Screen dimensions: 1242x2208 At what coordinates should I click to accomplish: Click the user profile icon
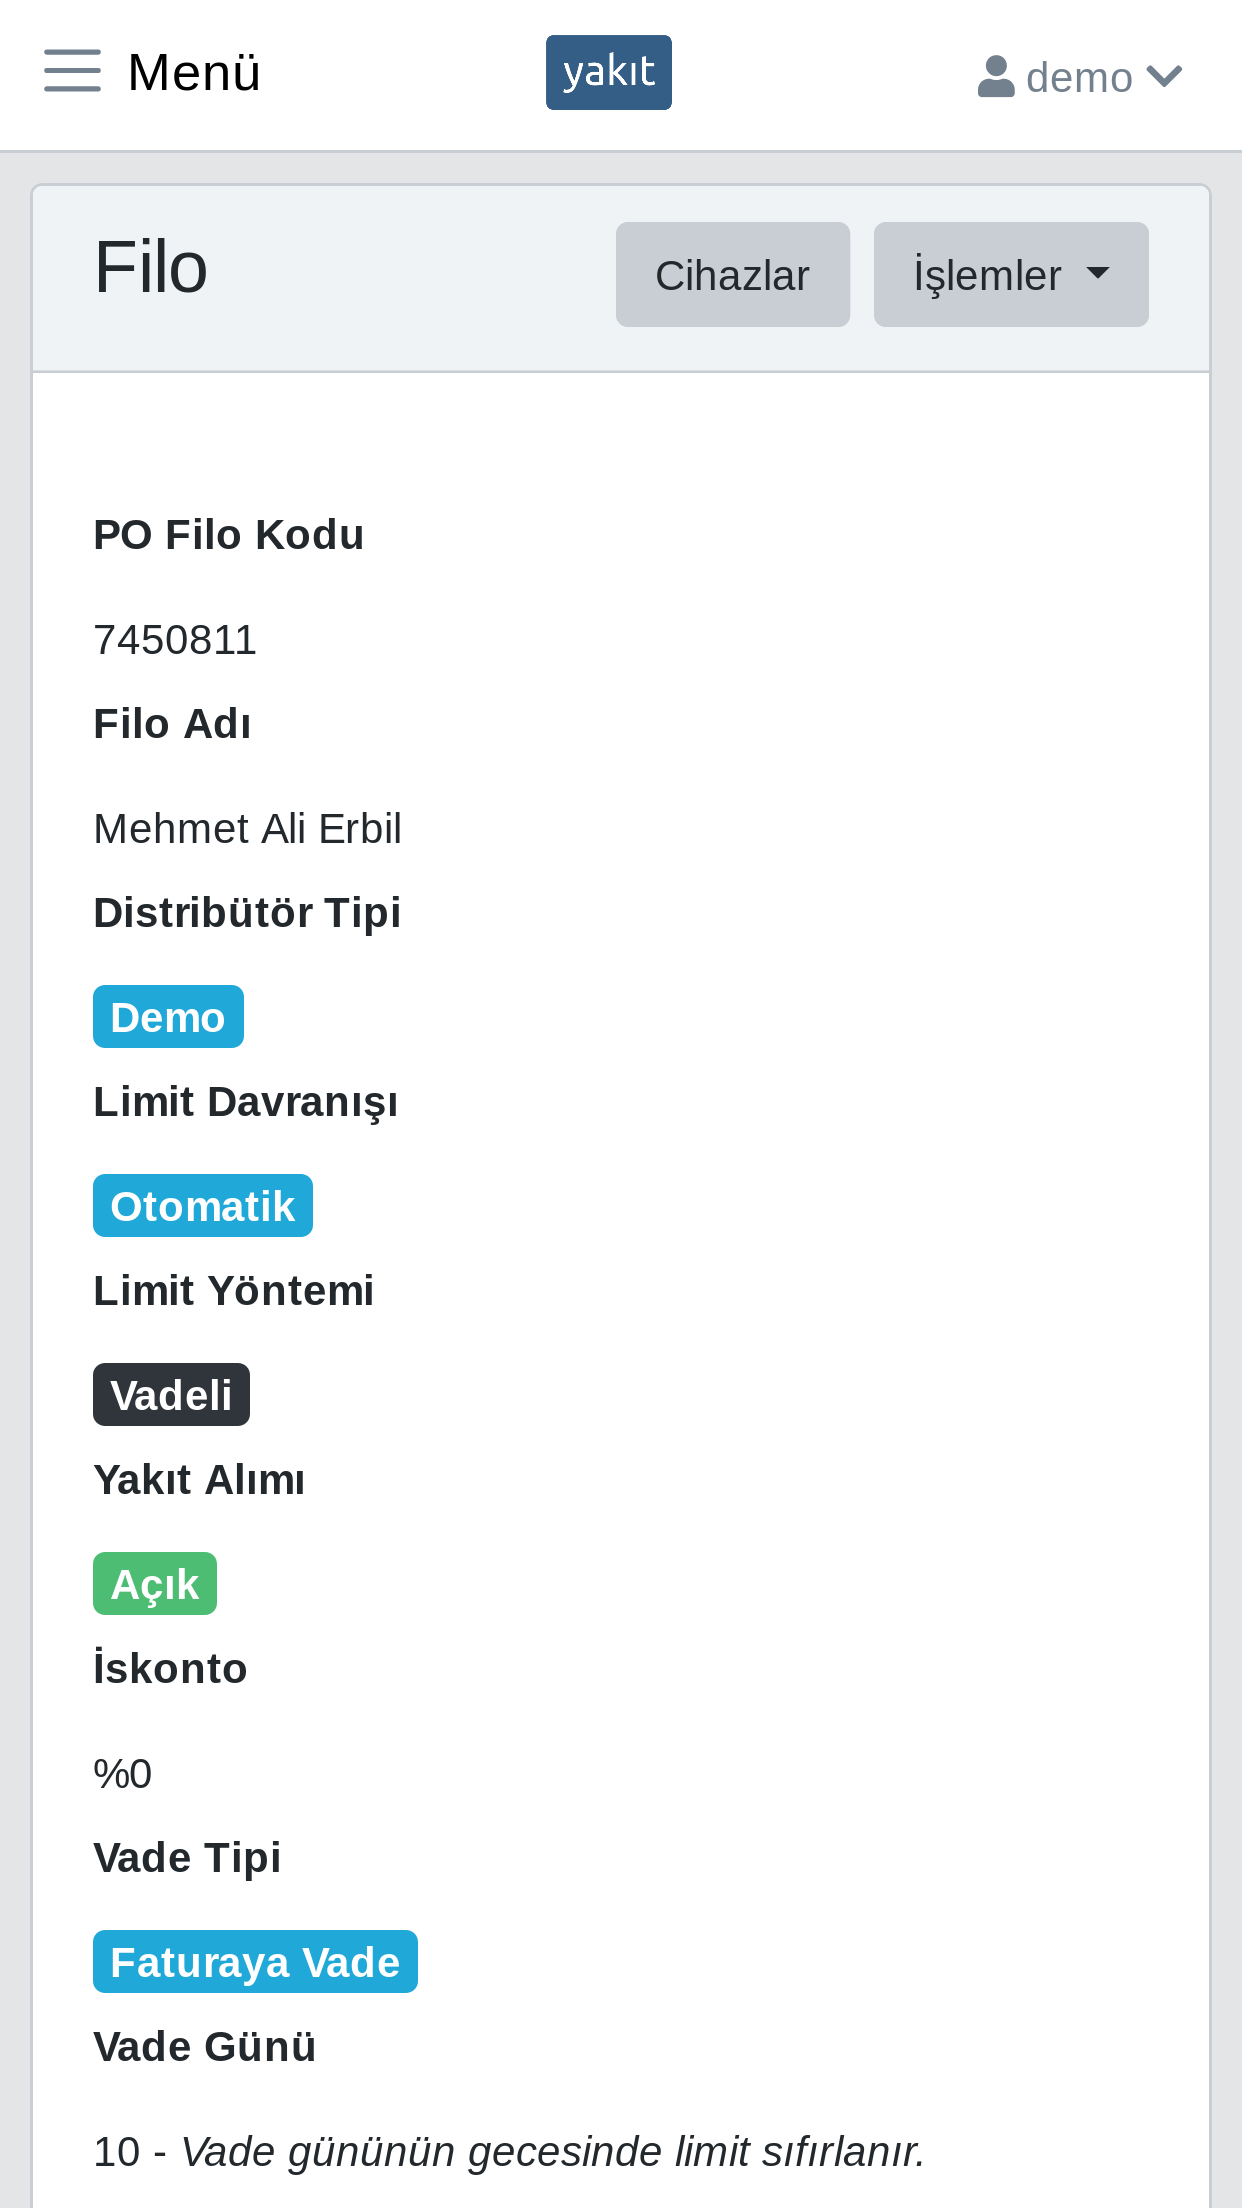coord(996,77)
